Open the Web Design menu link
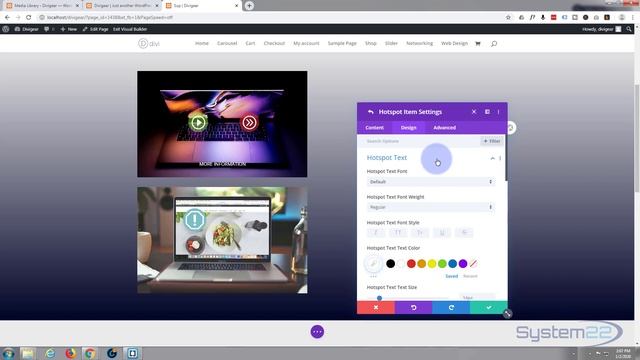Screen dimensions: 640x360 click(454, 43)
